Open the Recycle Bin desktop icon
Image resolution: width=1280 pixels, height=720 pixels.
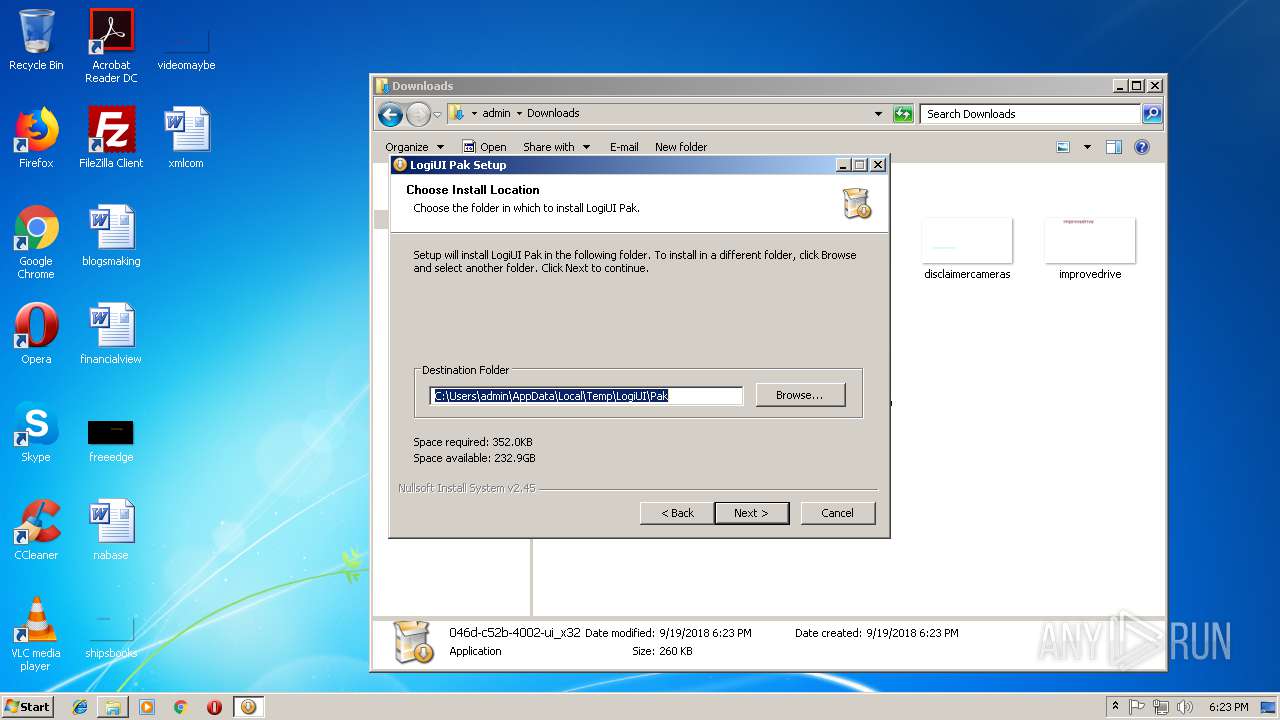point(36,40)
